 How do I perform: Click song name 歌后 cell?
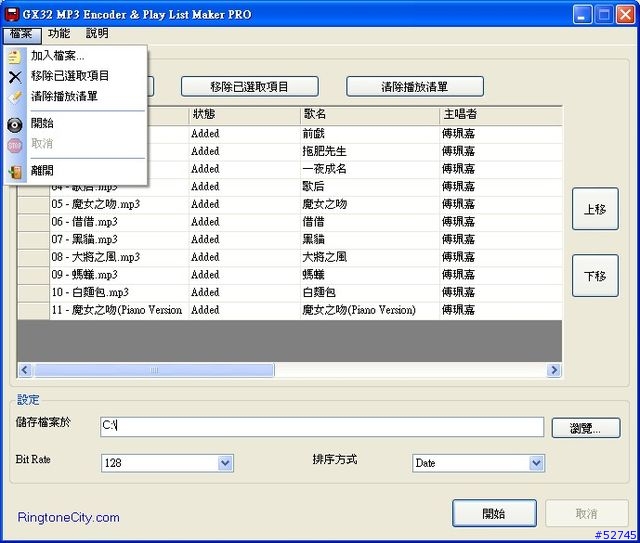pyautogui.click(x=370, y=186)
